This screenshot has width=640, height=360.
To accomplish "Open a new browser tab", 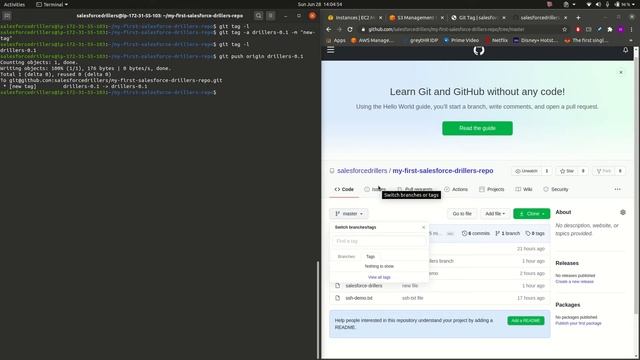I will pos(578,18).
